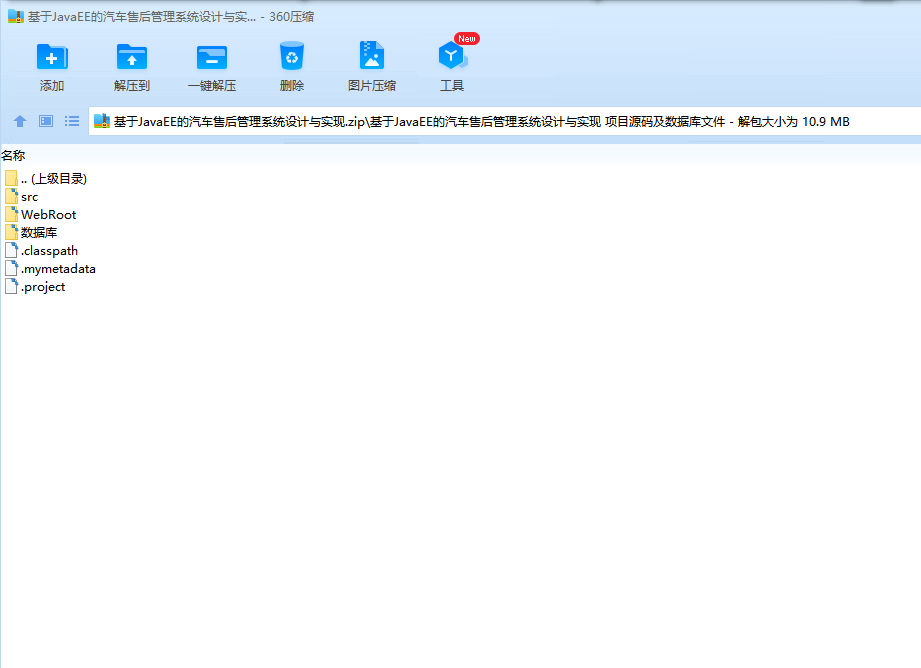
Task: Click the .project file icon
Action: pyautogui.click(x=11, y=286)
